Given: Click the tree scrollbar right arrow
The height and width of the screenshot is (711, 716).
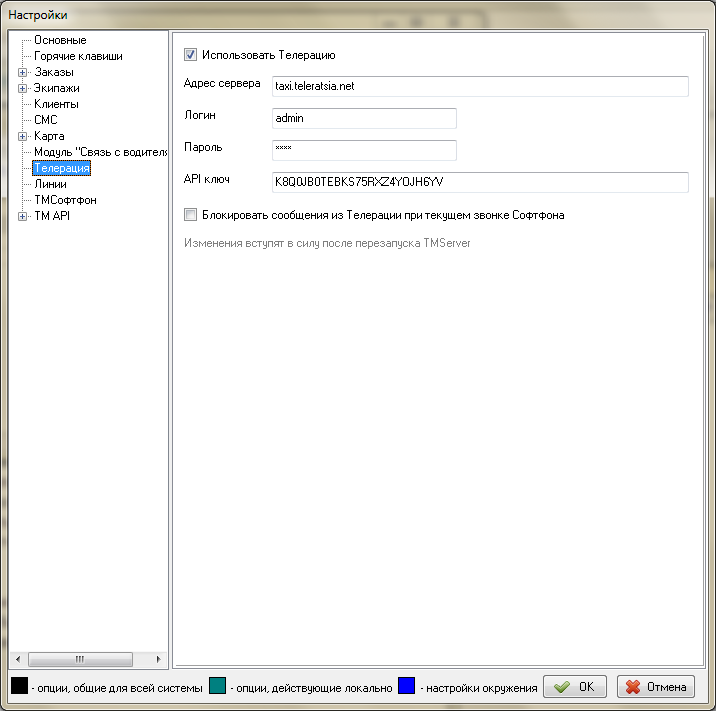Looking at the screenshot, I should [158, 659].
